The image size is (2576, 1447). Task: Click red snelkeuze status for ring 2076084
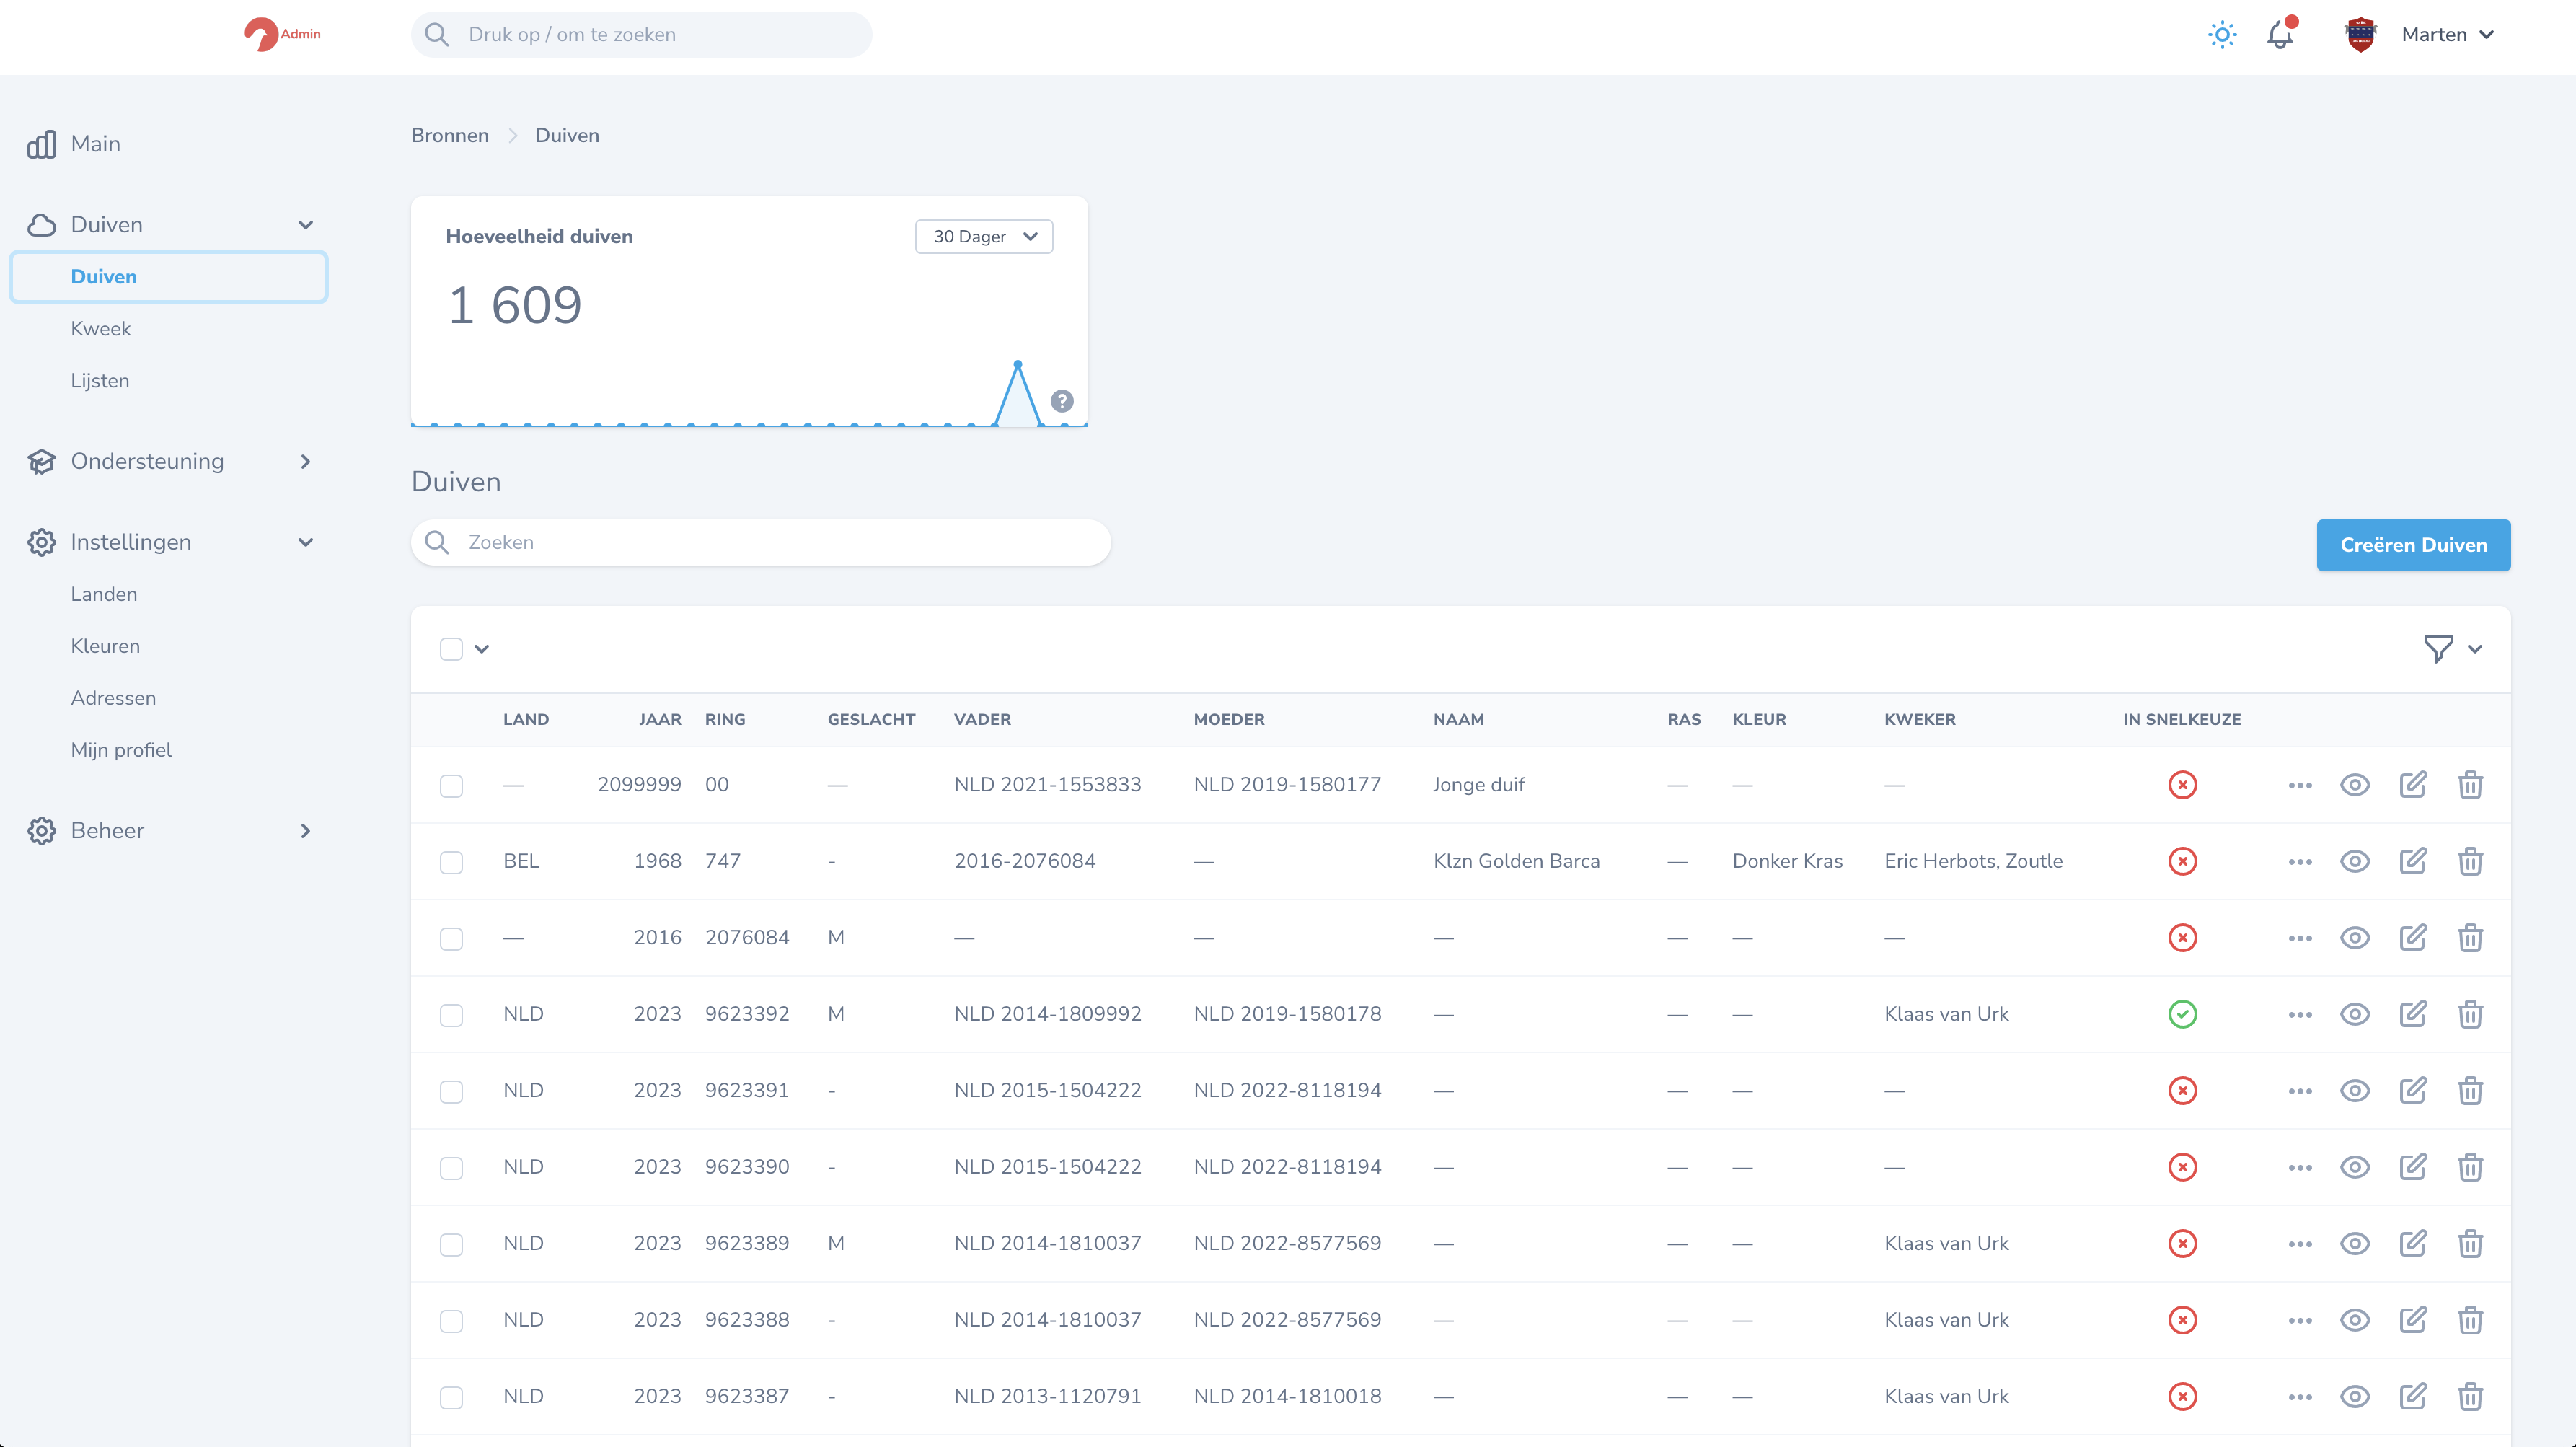[x=2182, y=938]
